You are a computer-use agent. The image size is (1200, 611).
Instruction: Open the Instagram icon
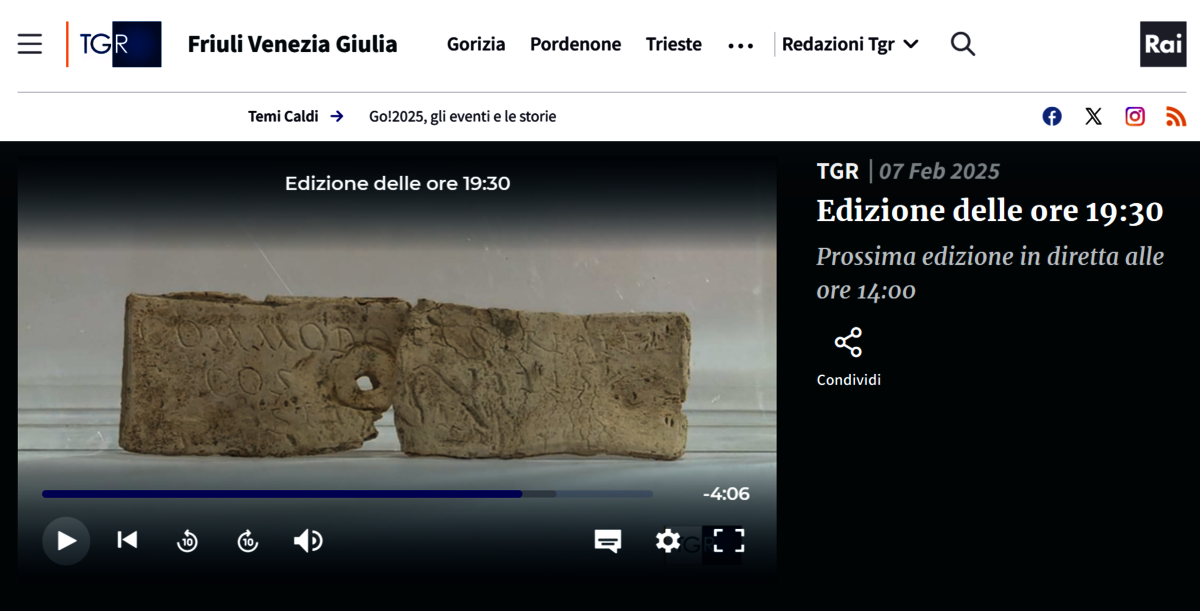[1135, 116]
